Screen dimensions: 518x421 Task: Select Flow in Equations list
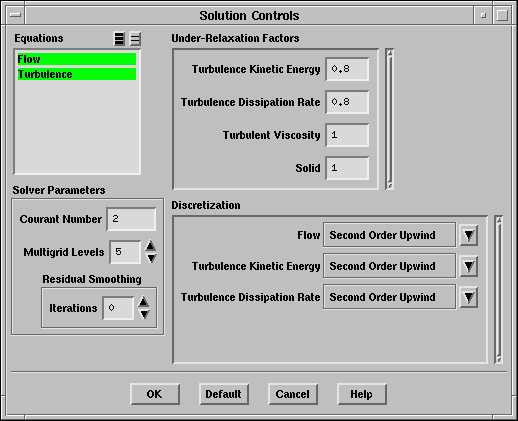77,59
